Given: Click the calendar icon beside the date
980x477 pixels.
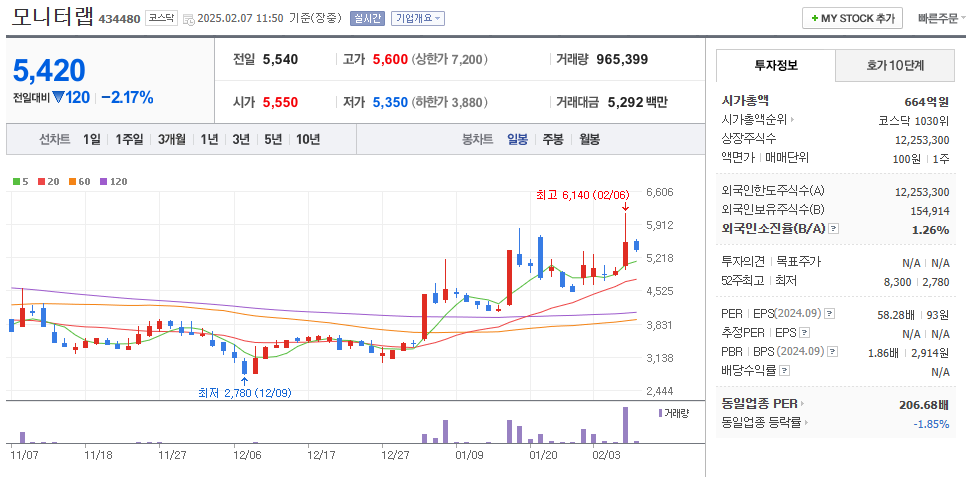Looking at the screenshot, I should click(188, 19).
